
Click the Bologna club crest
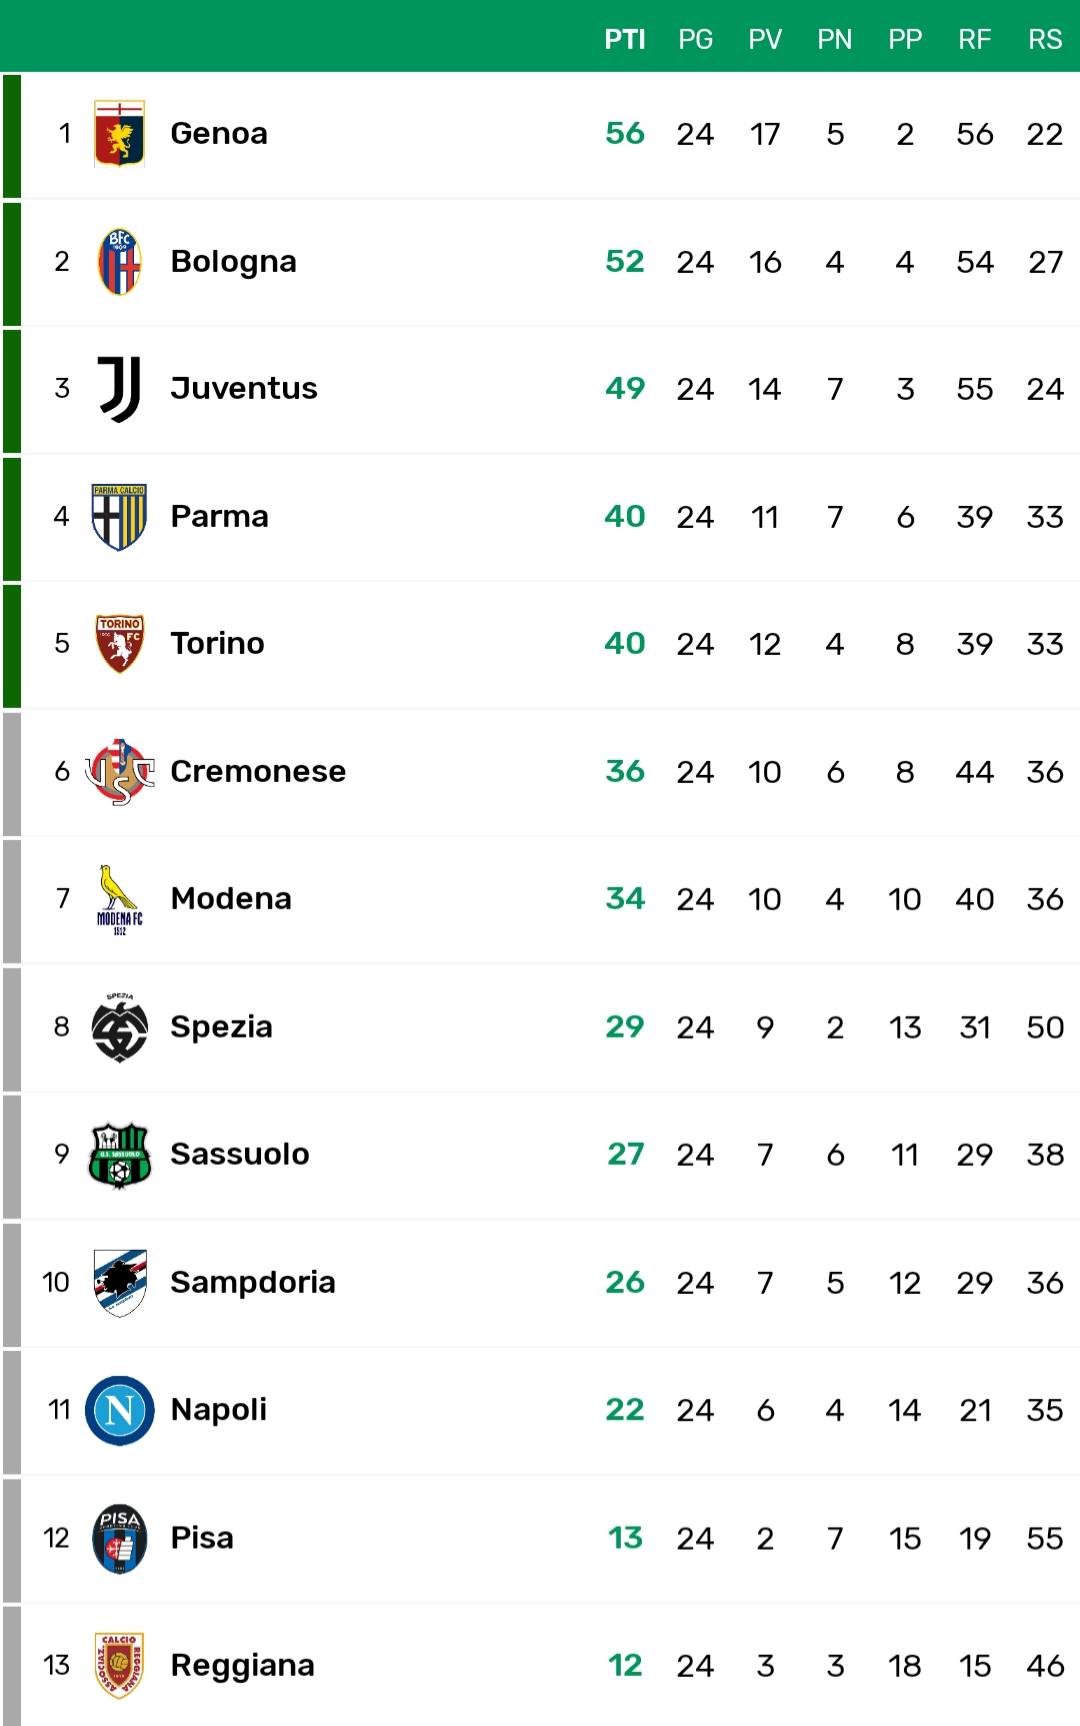[x=119, y=262]
